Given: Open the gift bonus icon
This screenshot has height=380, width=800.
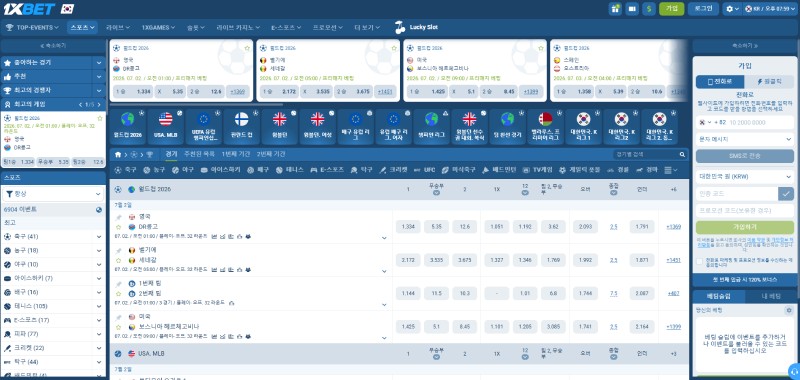Looking at the screenshot, I should click(615, 9).
